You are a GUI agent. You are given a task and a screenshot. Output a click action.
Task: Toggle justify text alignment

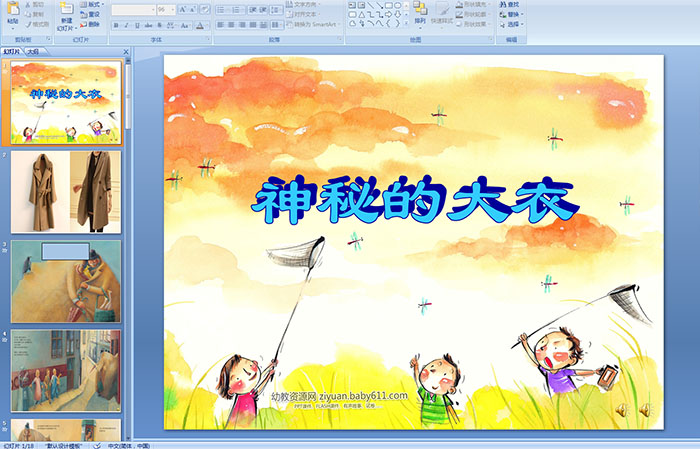point(253,25)
